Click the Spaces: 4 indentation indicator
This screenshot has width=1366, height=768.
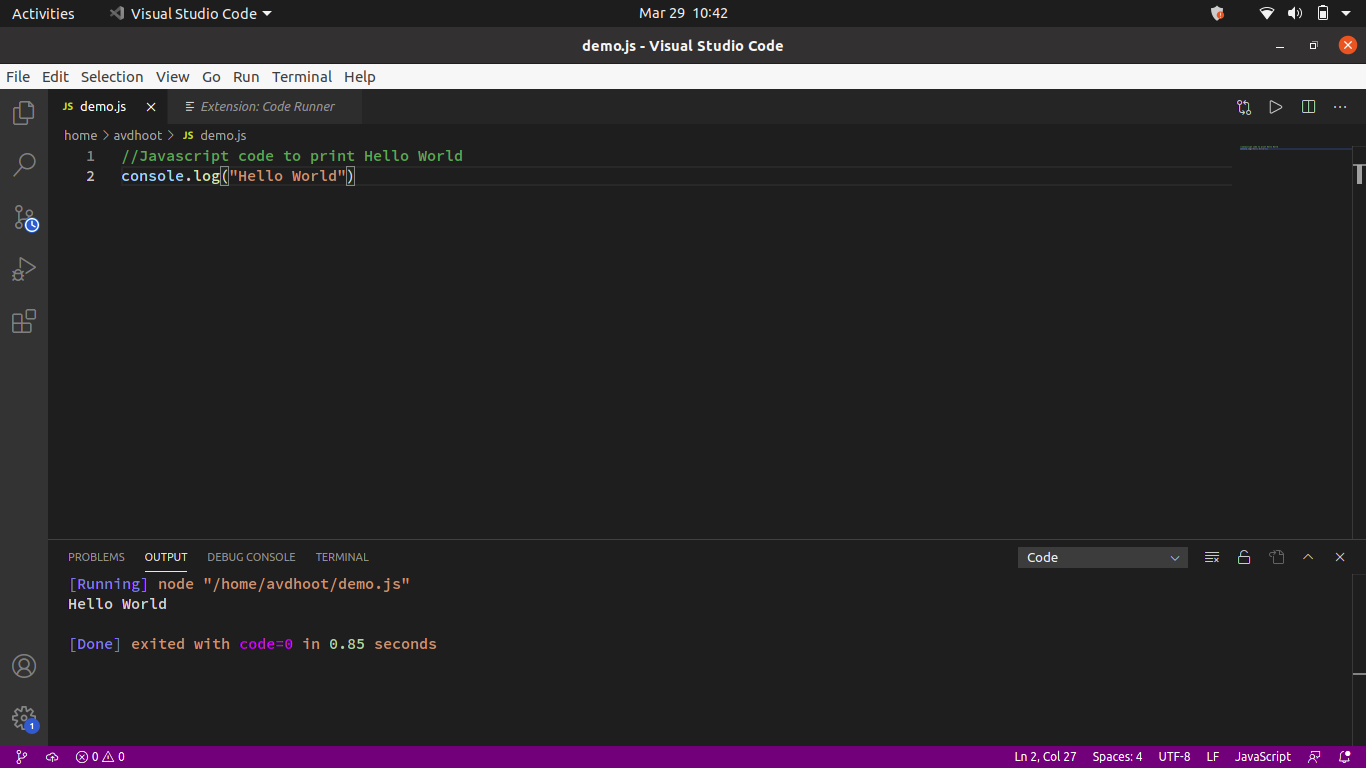tap(1116, 756)
